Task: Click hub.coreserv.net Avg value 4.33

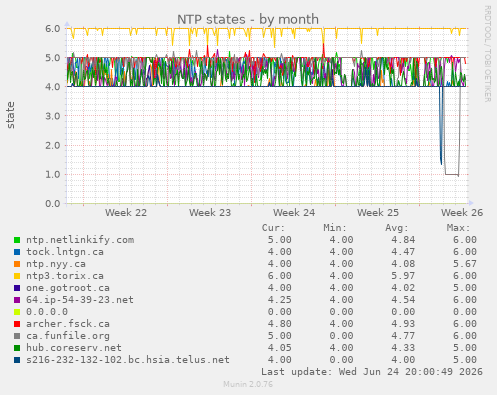Action: tap(403, 348)
